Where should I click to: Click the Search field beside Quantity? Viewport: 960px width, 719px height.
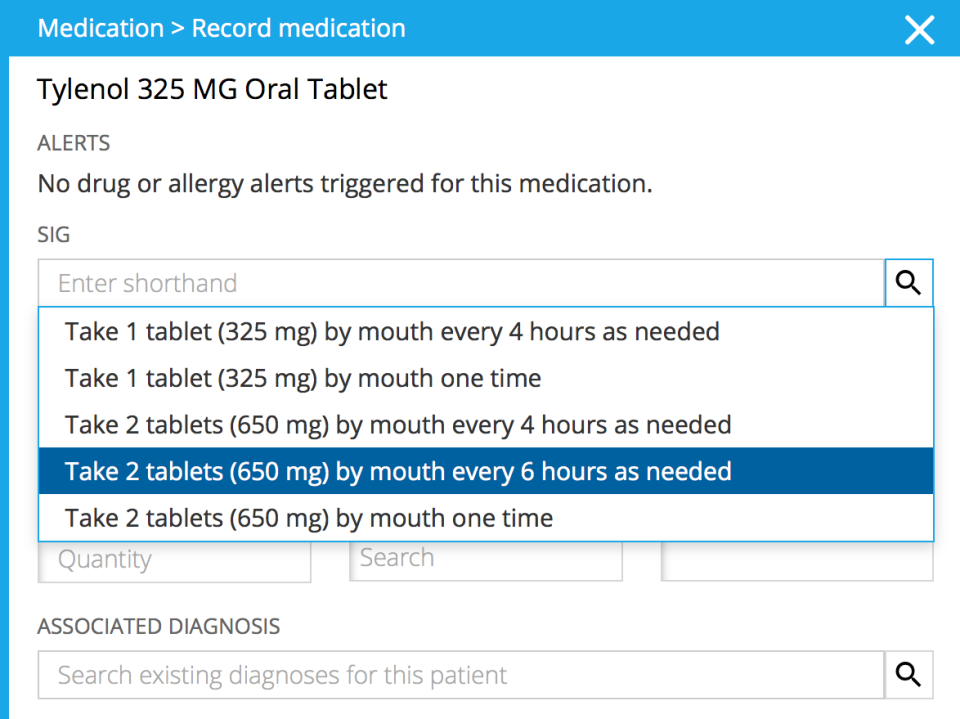(x=485, y=559)
